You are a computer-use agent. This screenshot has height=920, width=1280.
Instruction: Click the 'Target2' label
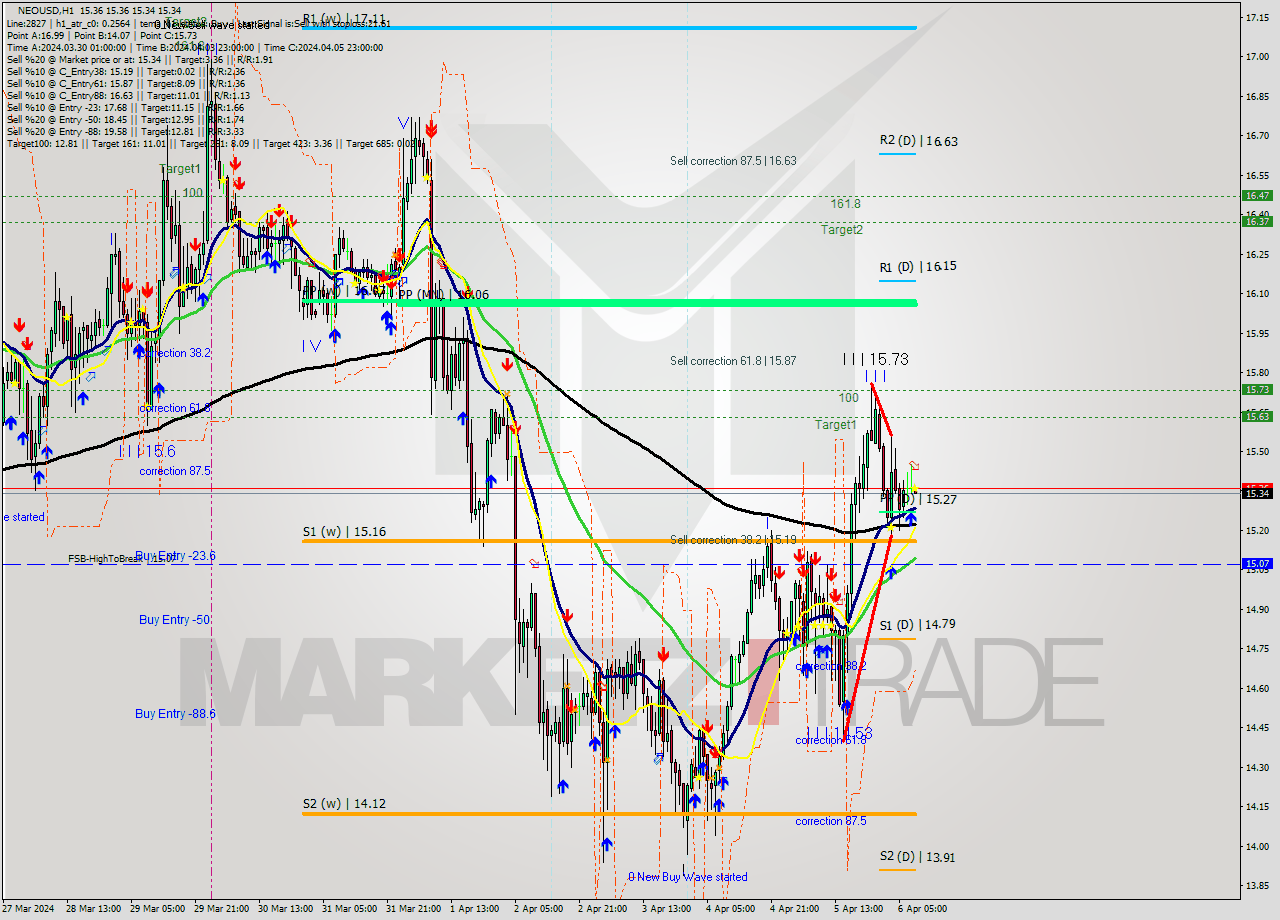(x=842, y=229)
